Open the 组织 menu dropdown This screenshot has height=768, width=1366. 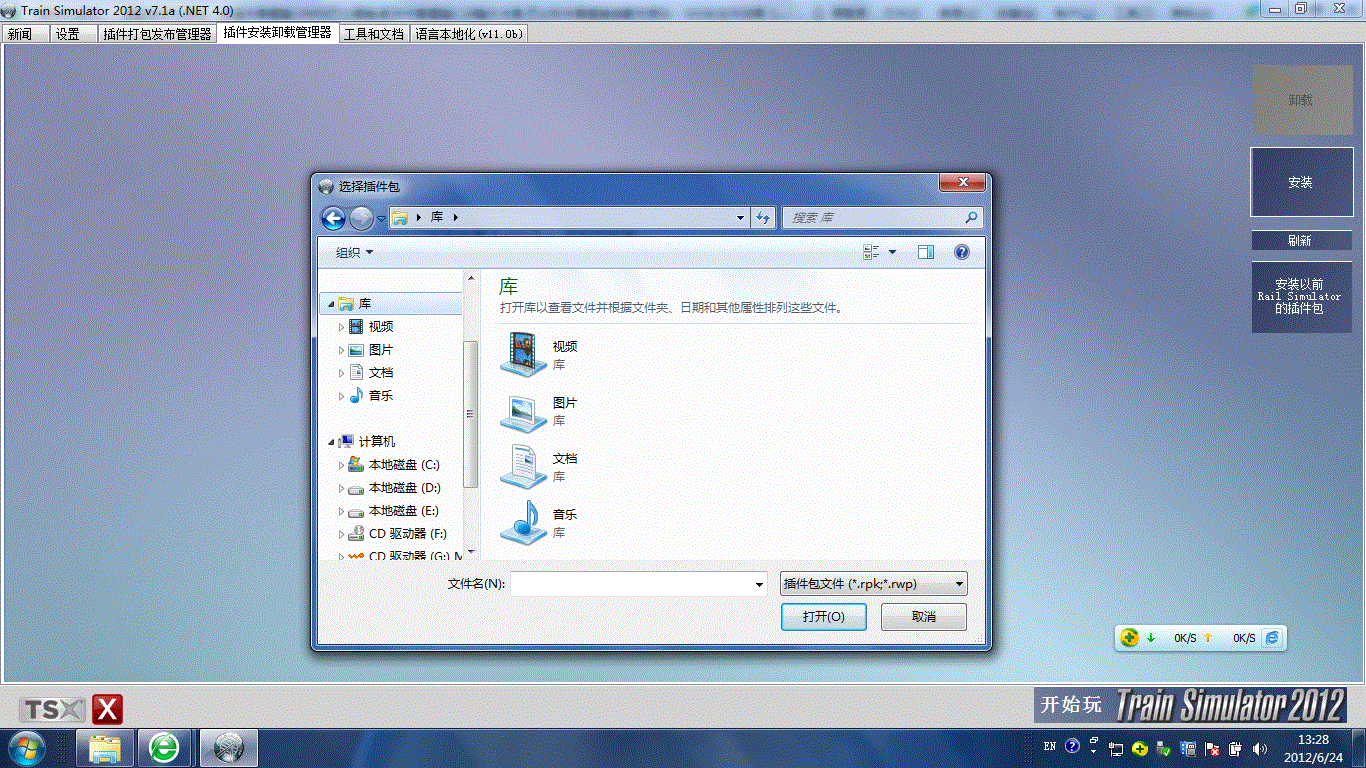[354, 253]
